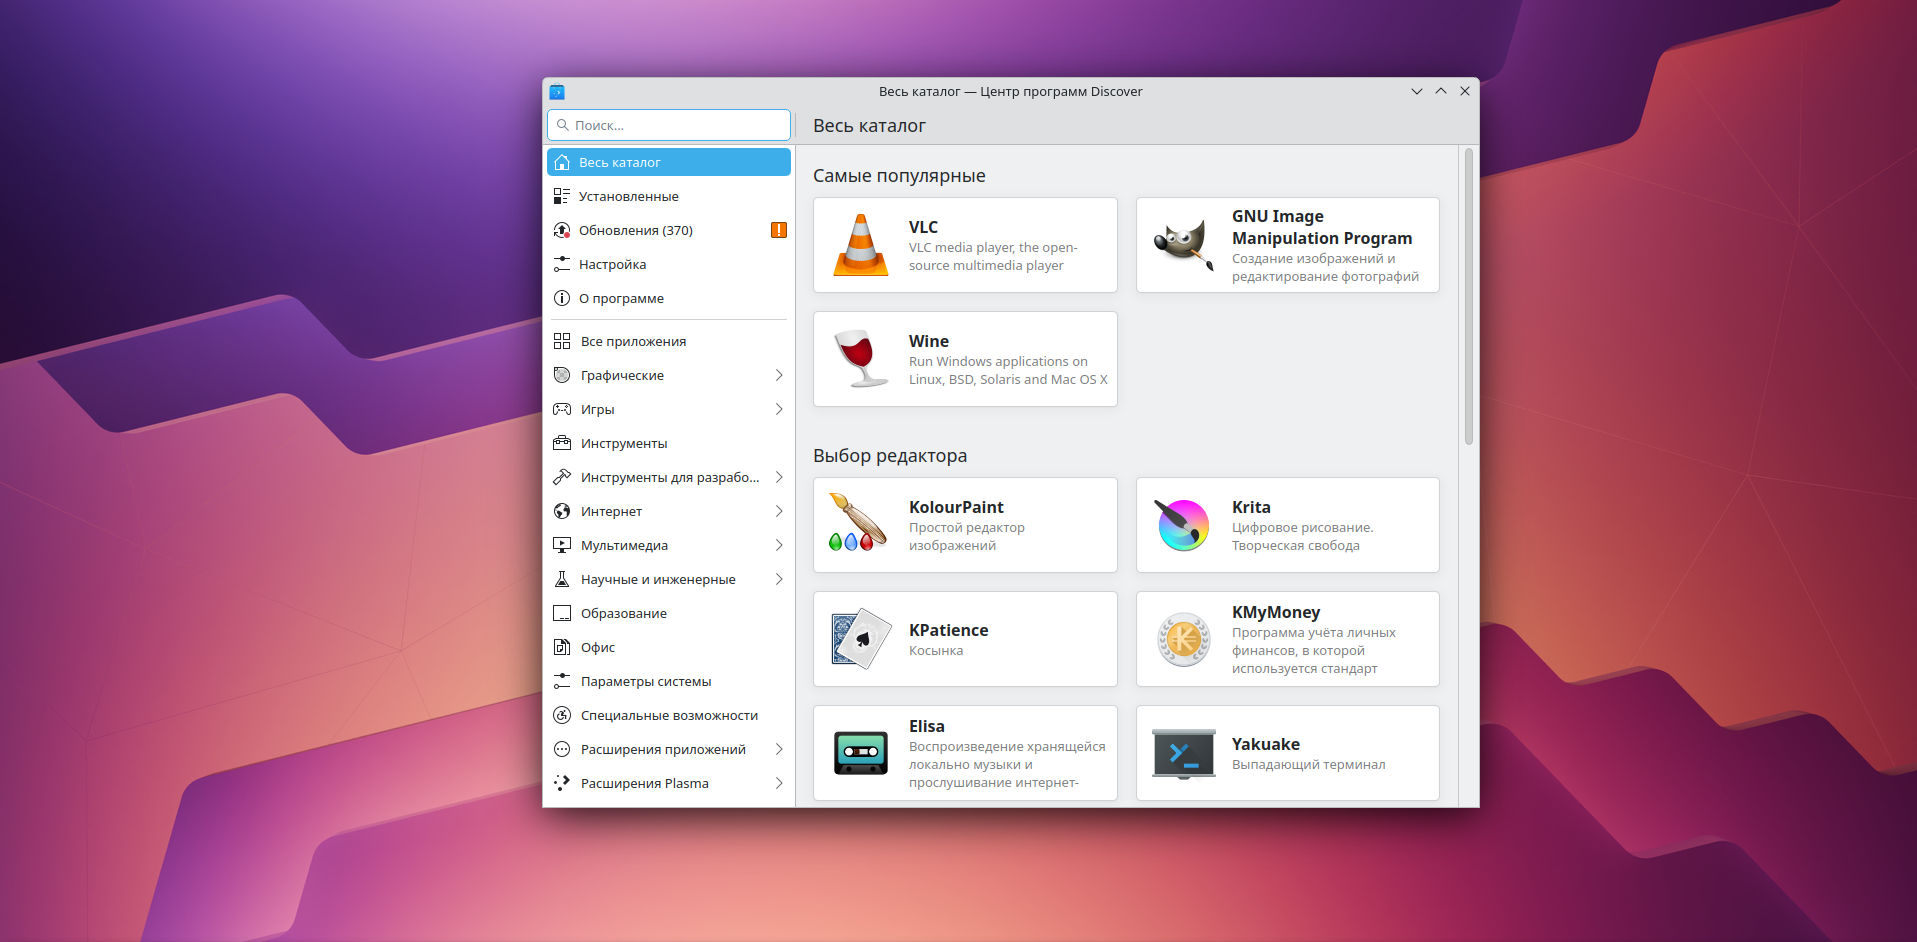1917x942 pixels.
Task: Click the globe icon beside Интернет
Action: coord(562,511)
